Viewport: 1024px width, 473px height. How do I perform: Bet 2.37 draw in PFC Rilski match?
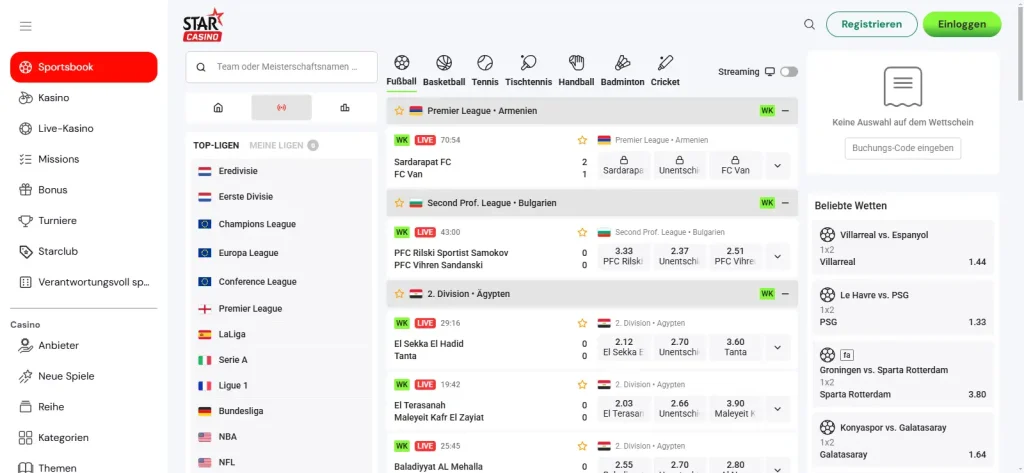point(680,257)
